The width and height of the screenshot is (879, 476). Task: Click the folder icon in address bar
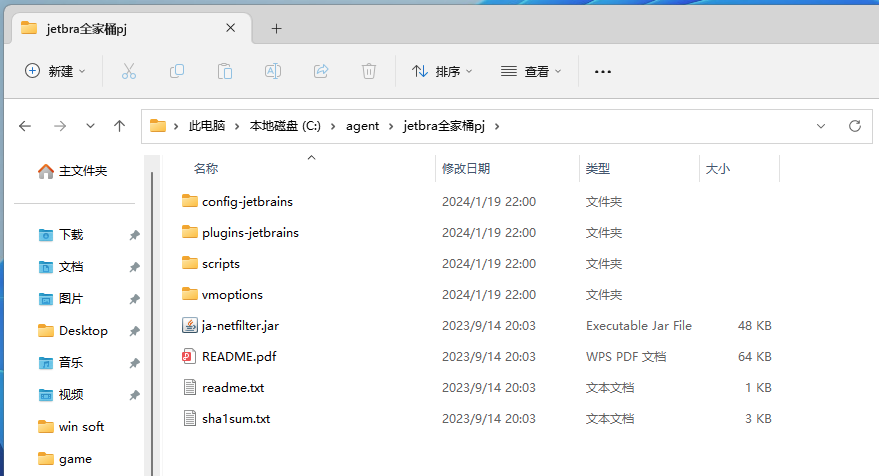[x=158, y=126]
